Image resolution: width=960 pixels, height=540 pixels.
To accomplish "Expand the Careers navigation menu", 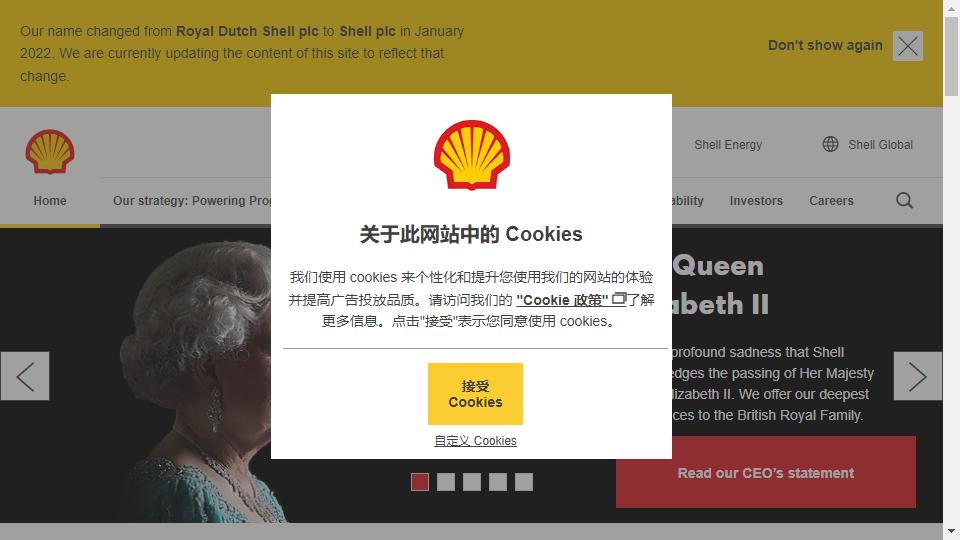I will 831,201.
